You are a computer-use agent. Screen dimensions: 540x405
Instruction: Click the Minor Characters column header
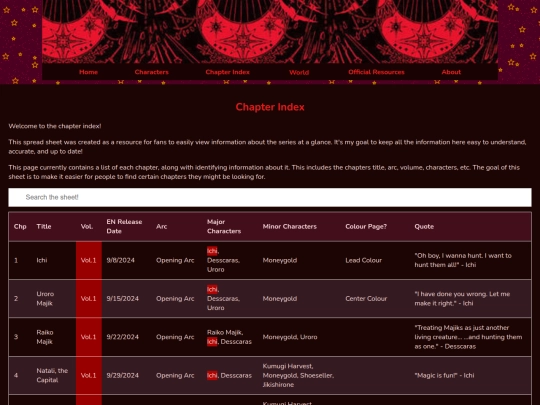pyautogui.click(x=290, y=227)
